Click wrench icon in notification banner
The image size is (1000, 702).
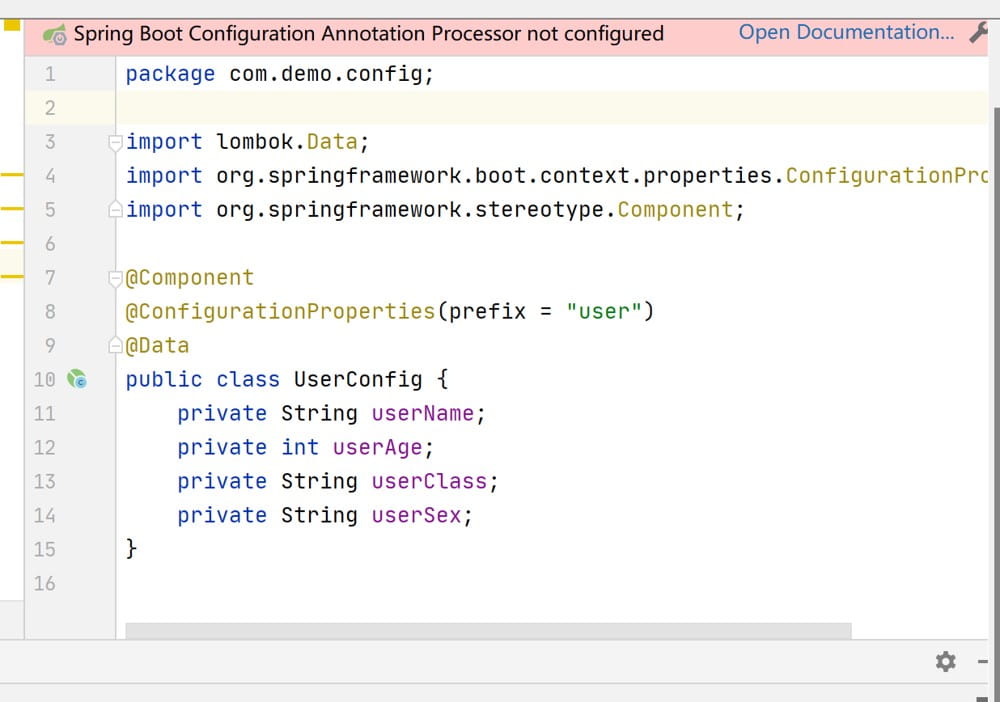978,33
